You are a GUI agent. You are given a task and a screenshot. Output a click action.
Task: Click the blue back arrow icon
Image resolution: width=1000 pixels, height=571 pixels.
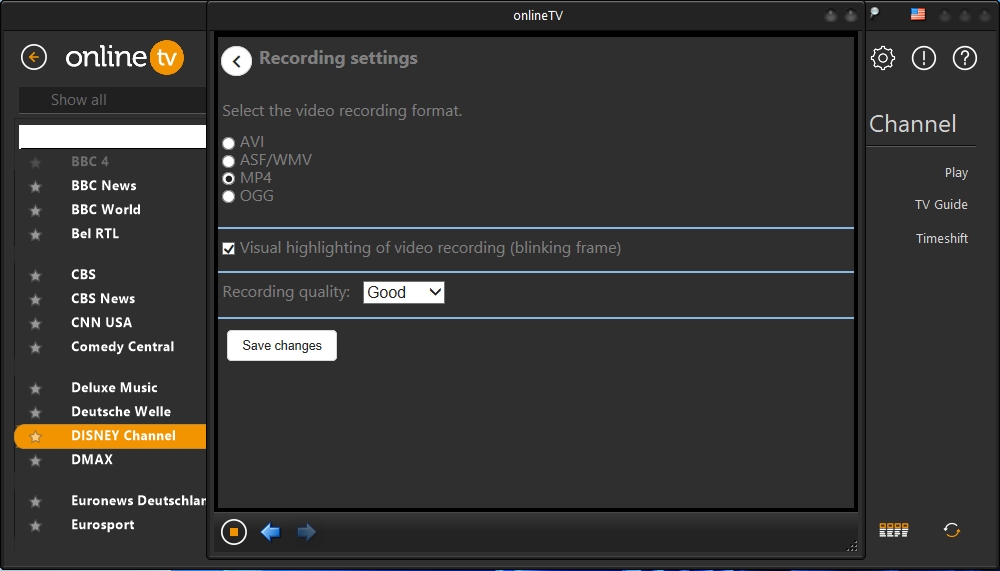(270, 532)
